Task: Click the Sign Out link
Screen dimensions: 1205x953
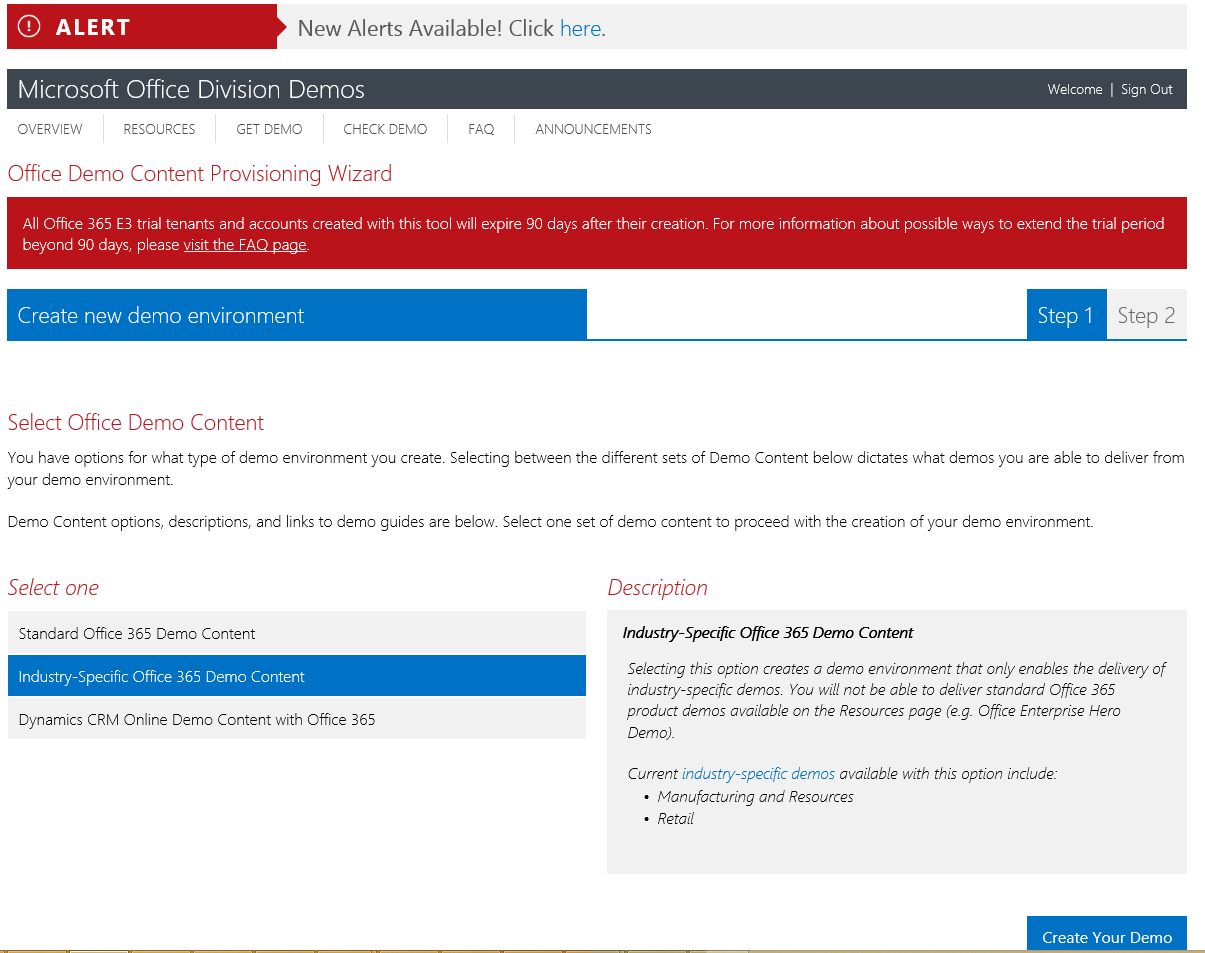Action: coord(1146,89)
